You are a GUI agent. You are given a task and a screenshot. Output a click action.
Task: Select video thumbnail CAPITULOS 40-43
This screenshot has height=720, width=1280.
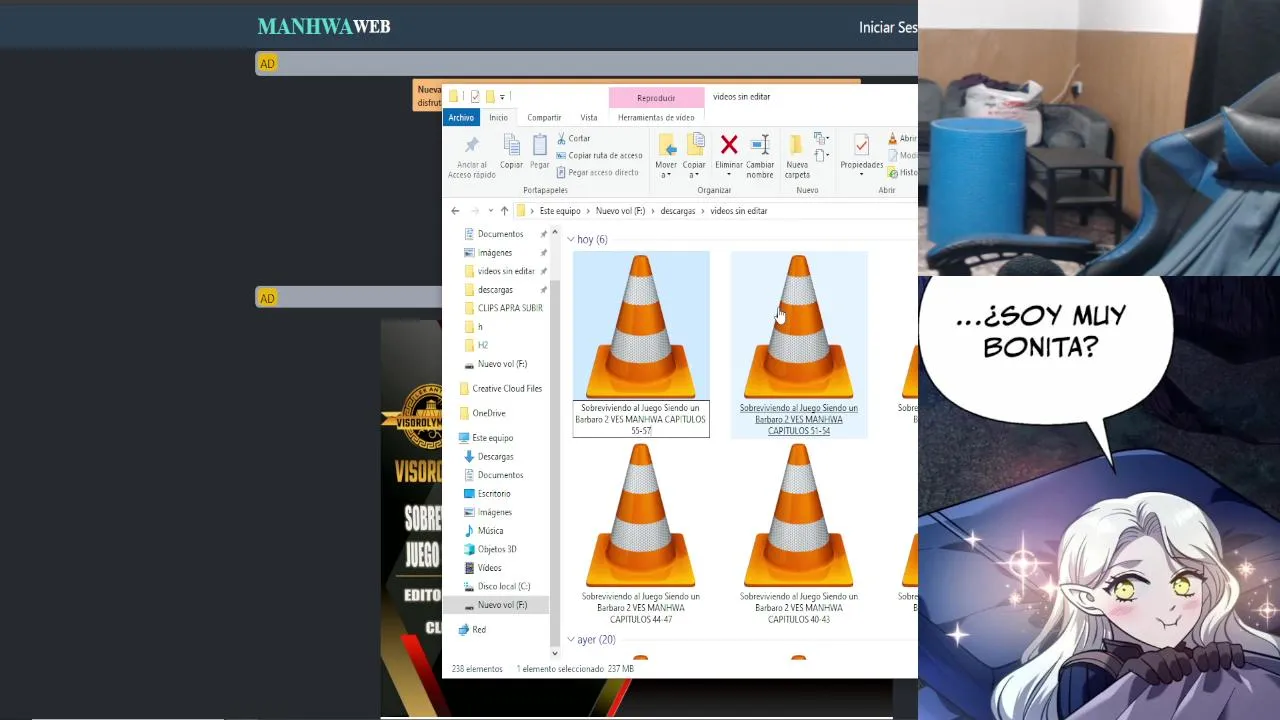tap(799, 534)
